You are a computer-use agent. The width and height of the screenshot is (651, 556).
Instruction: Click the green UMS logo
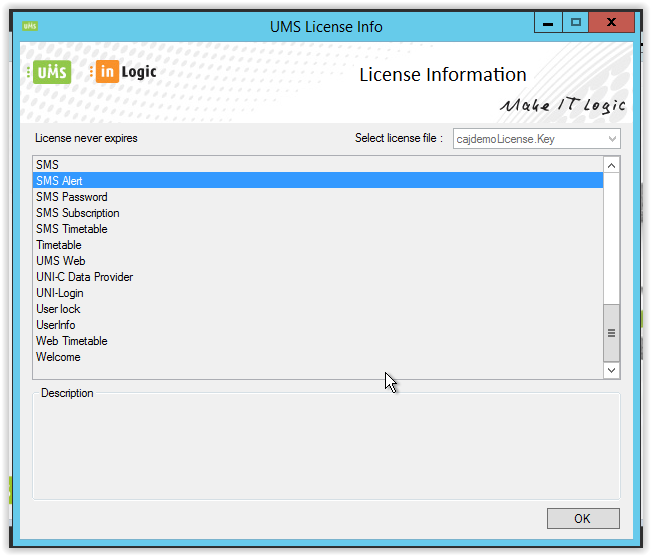coord(51,72)
